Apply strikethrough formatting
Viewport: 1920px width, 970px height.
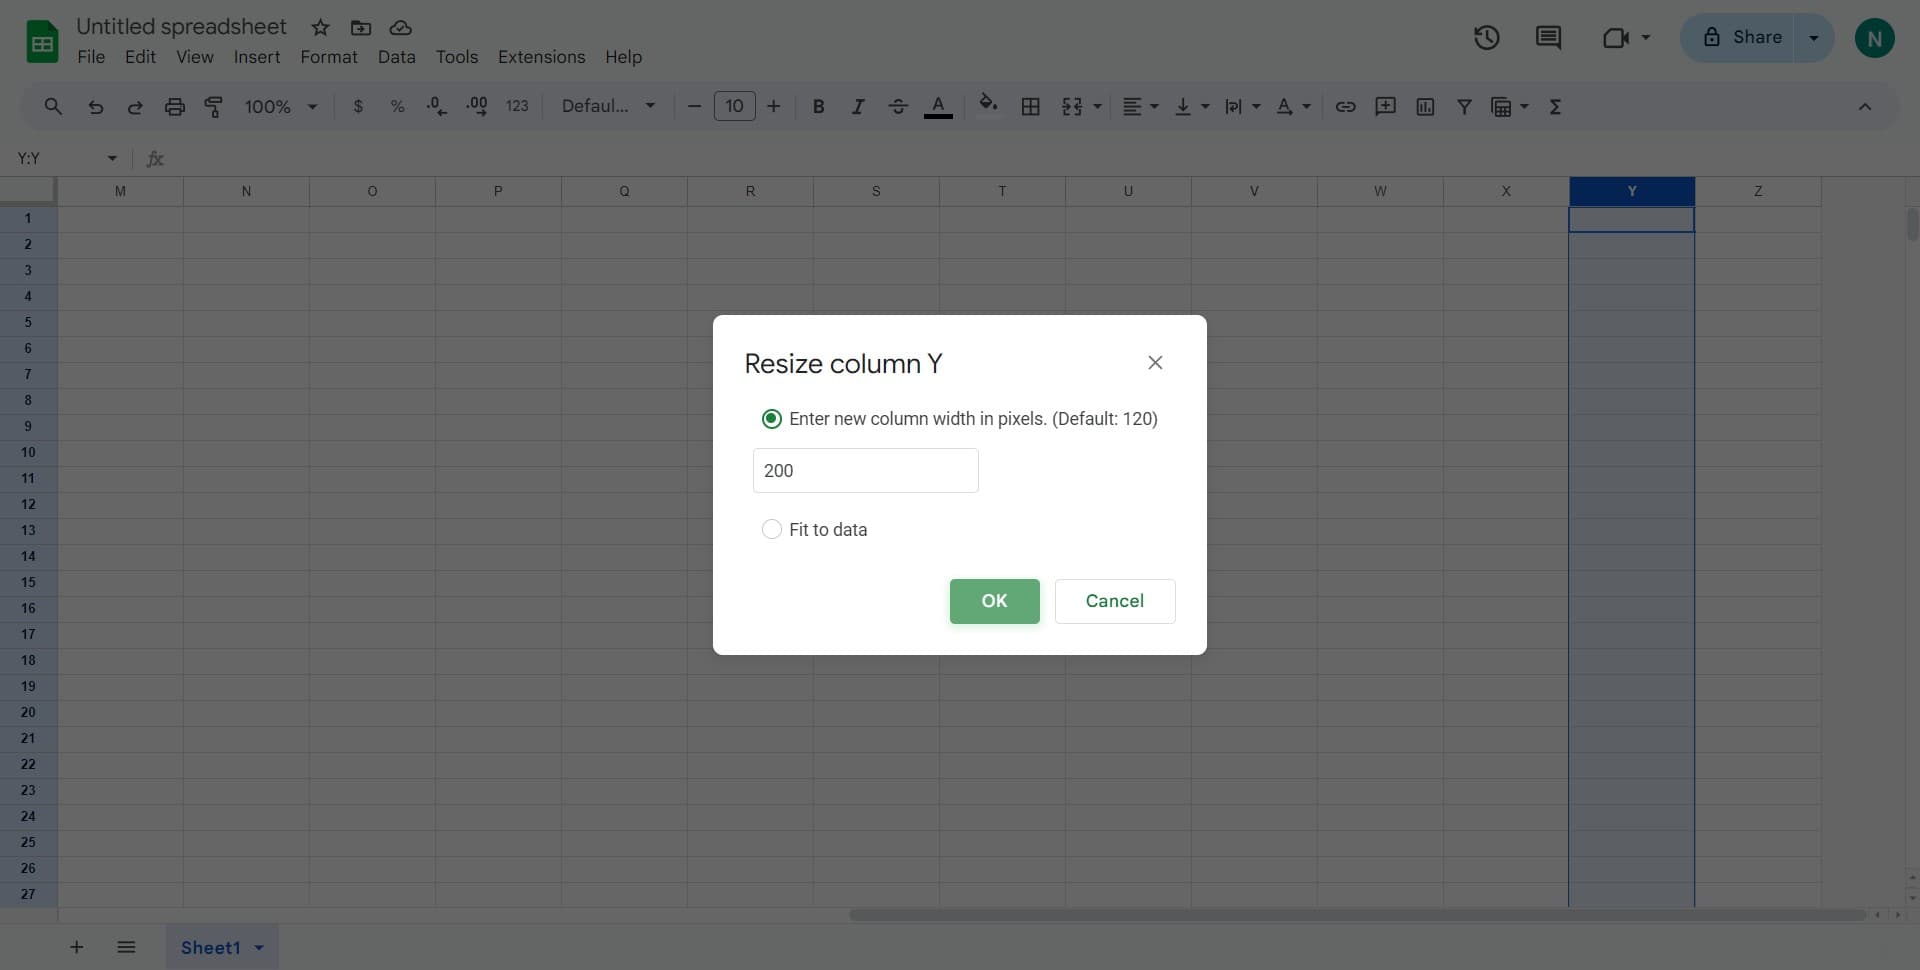pyautogui.click(x=898, y=106)
